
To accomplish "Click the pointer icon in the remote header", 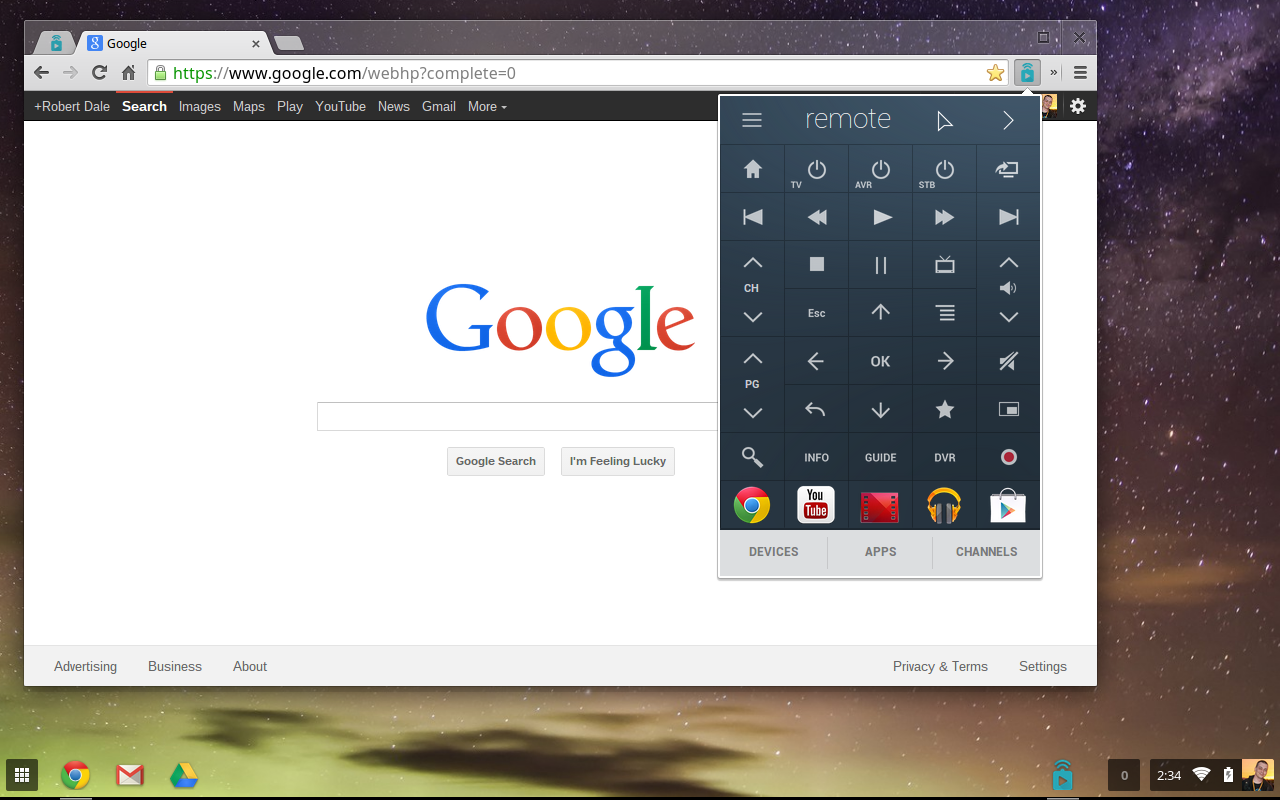I will click(x=943, y=119).
